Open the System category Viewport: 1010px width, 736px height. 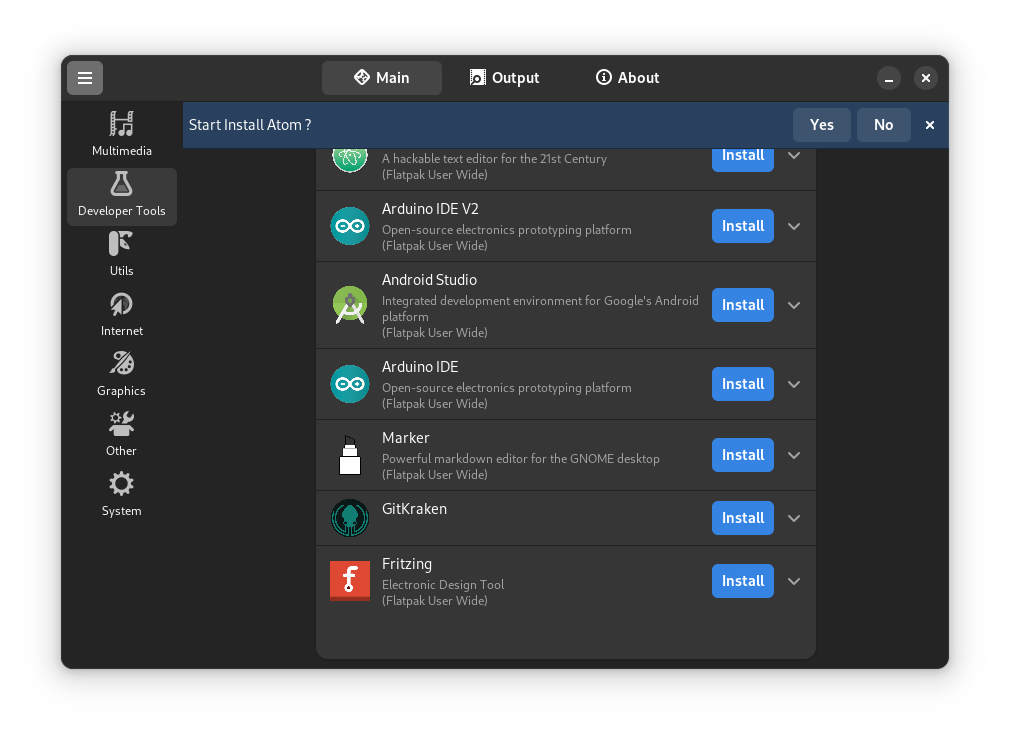tap(122, 494)
